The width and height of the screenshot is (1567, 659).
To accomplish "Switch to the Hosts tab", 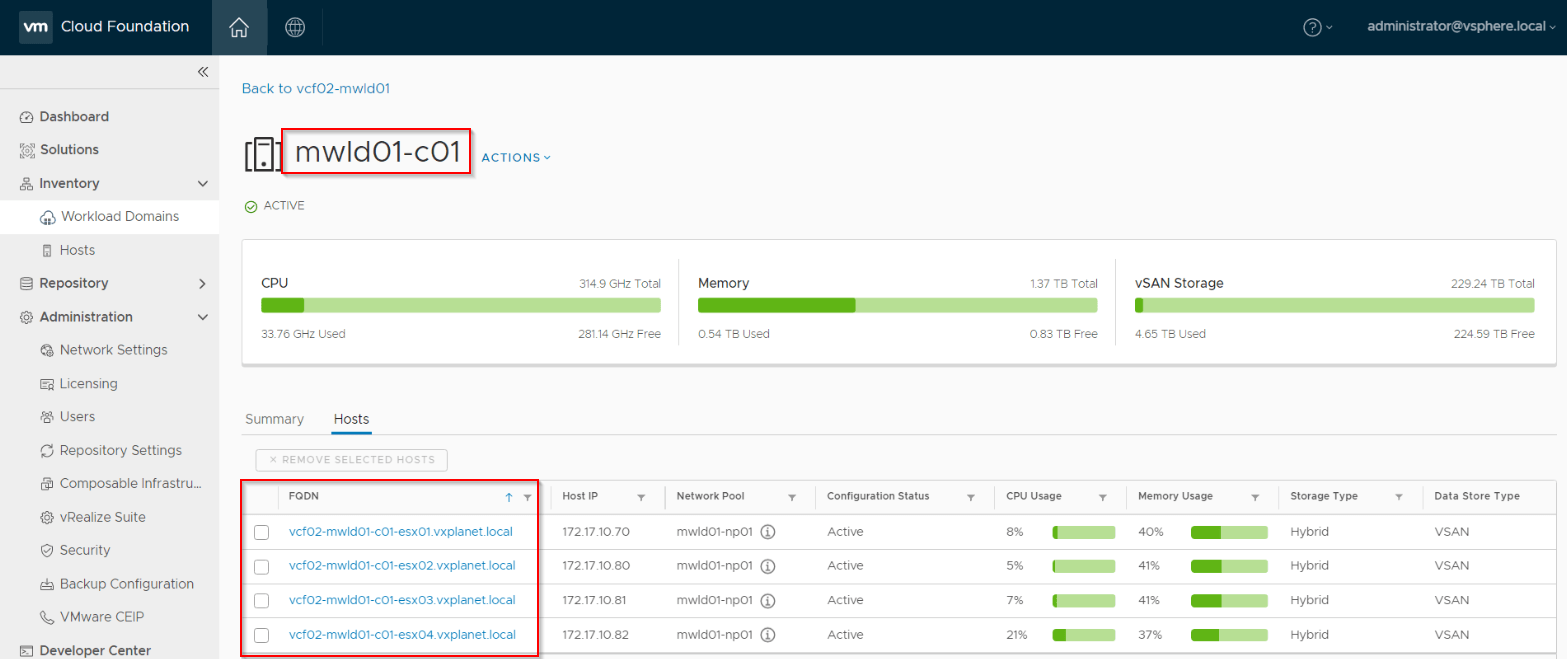I will click(352, 419).
